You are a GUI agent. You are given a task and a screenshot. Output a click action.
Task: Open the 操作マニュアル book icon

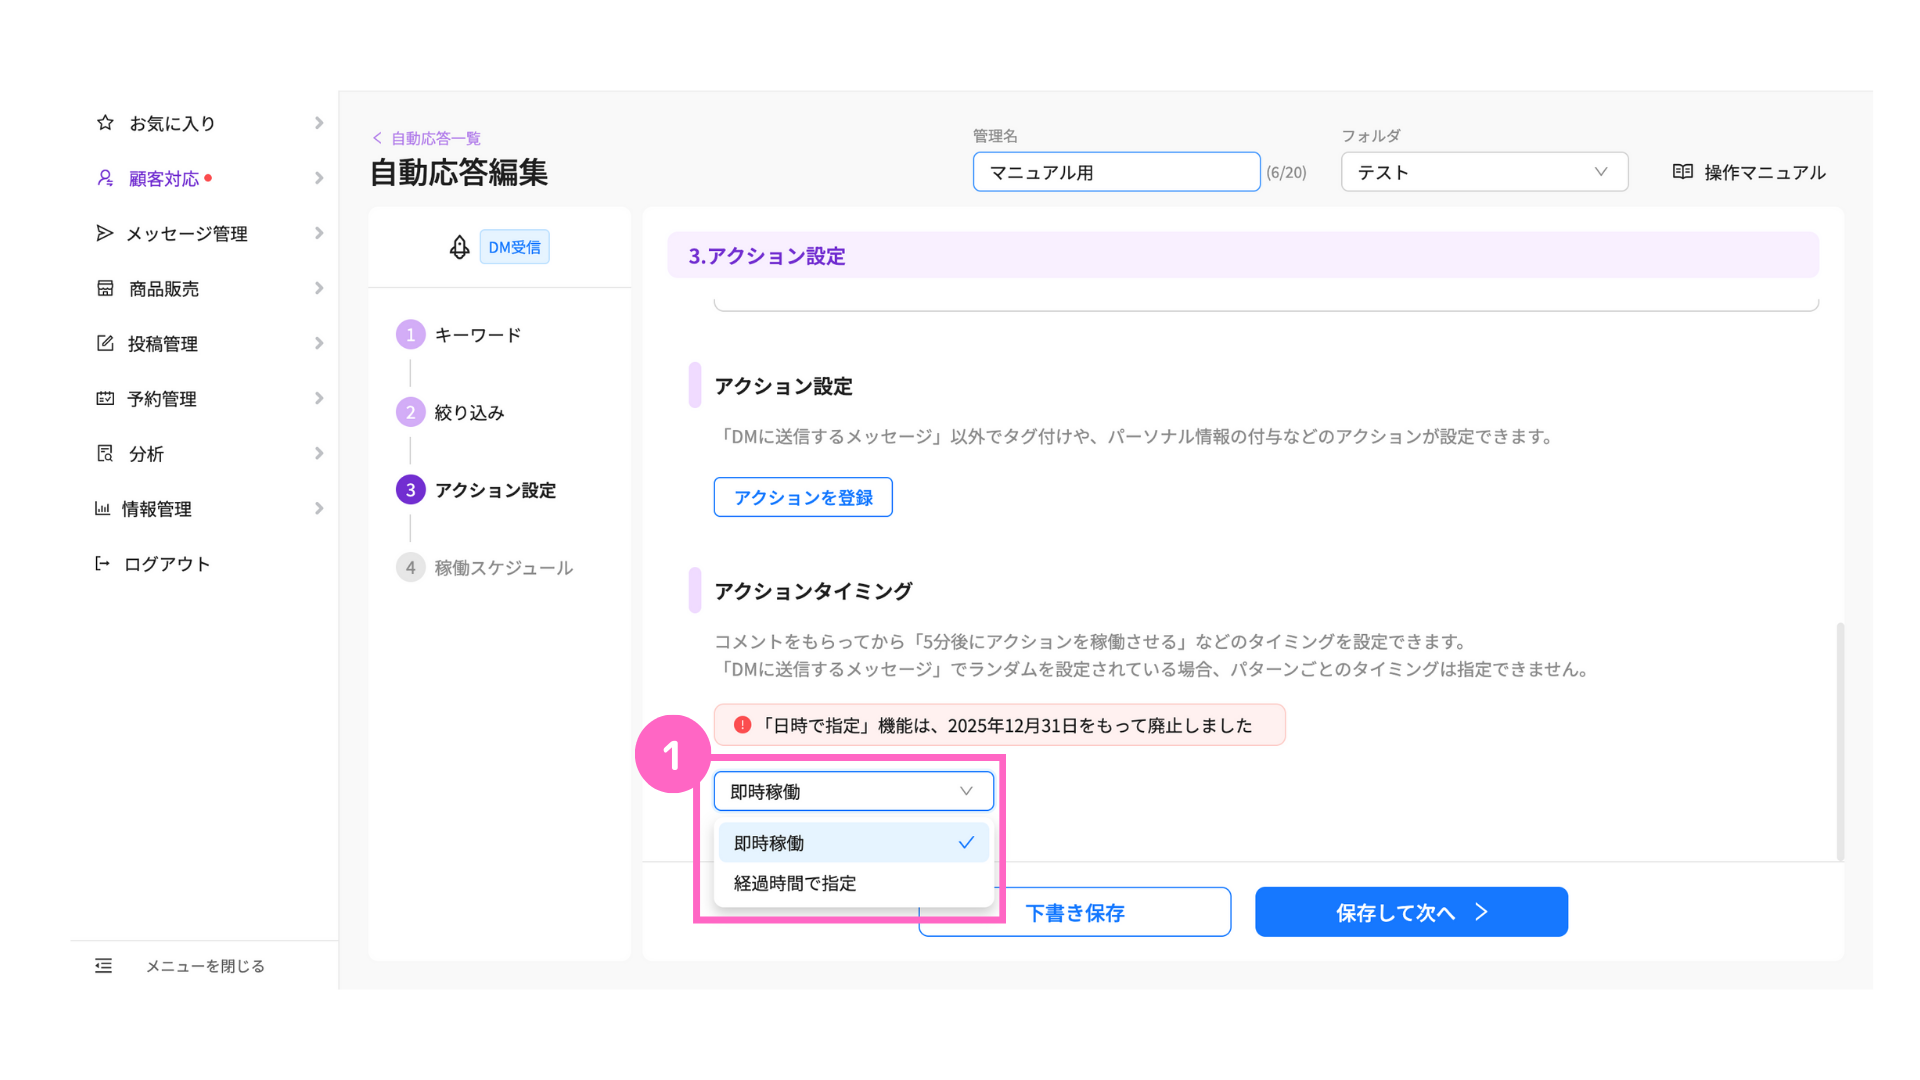[1682, 172]
